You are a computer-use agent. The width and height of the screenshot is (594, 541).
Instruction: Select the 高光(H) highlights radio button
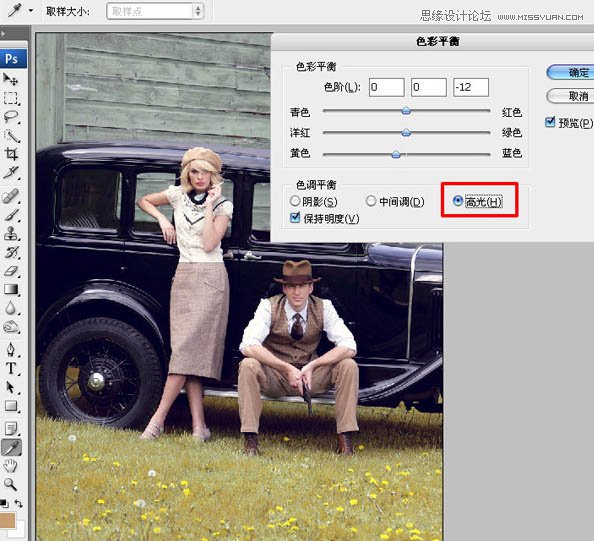click(x=458, y=201)
